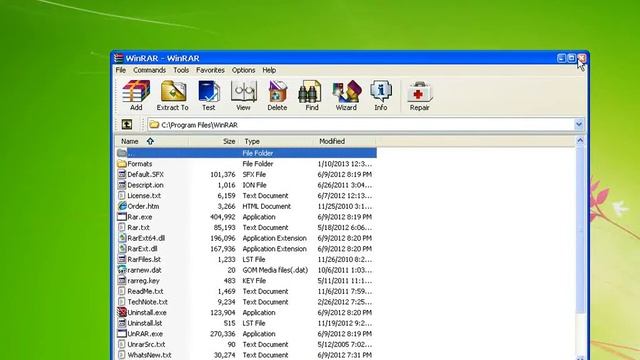Viewport: 640px width, 360px height.
Task: Select the Default.SFX file
Action: [145, 174]
